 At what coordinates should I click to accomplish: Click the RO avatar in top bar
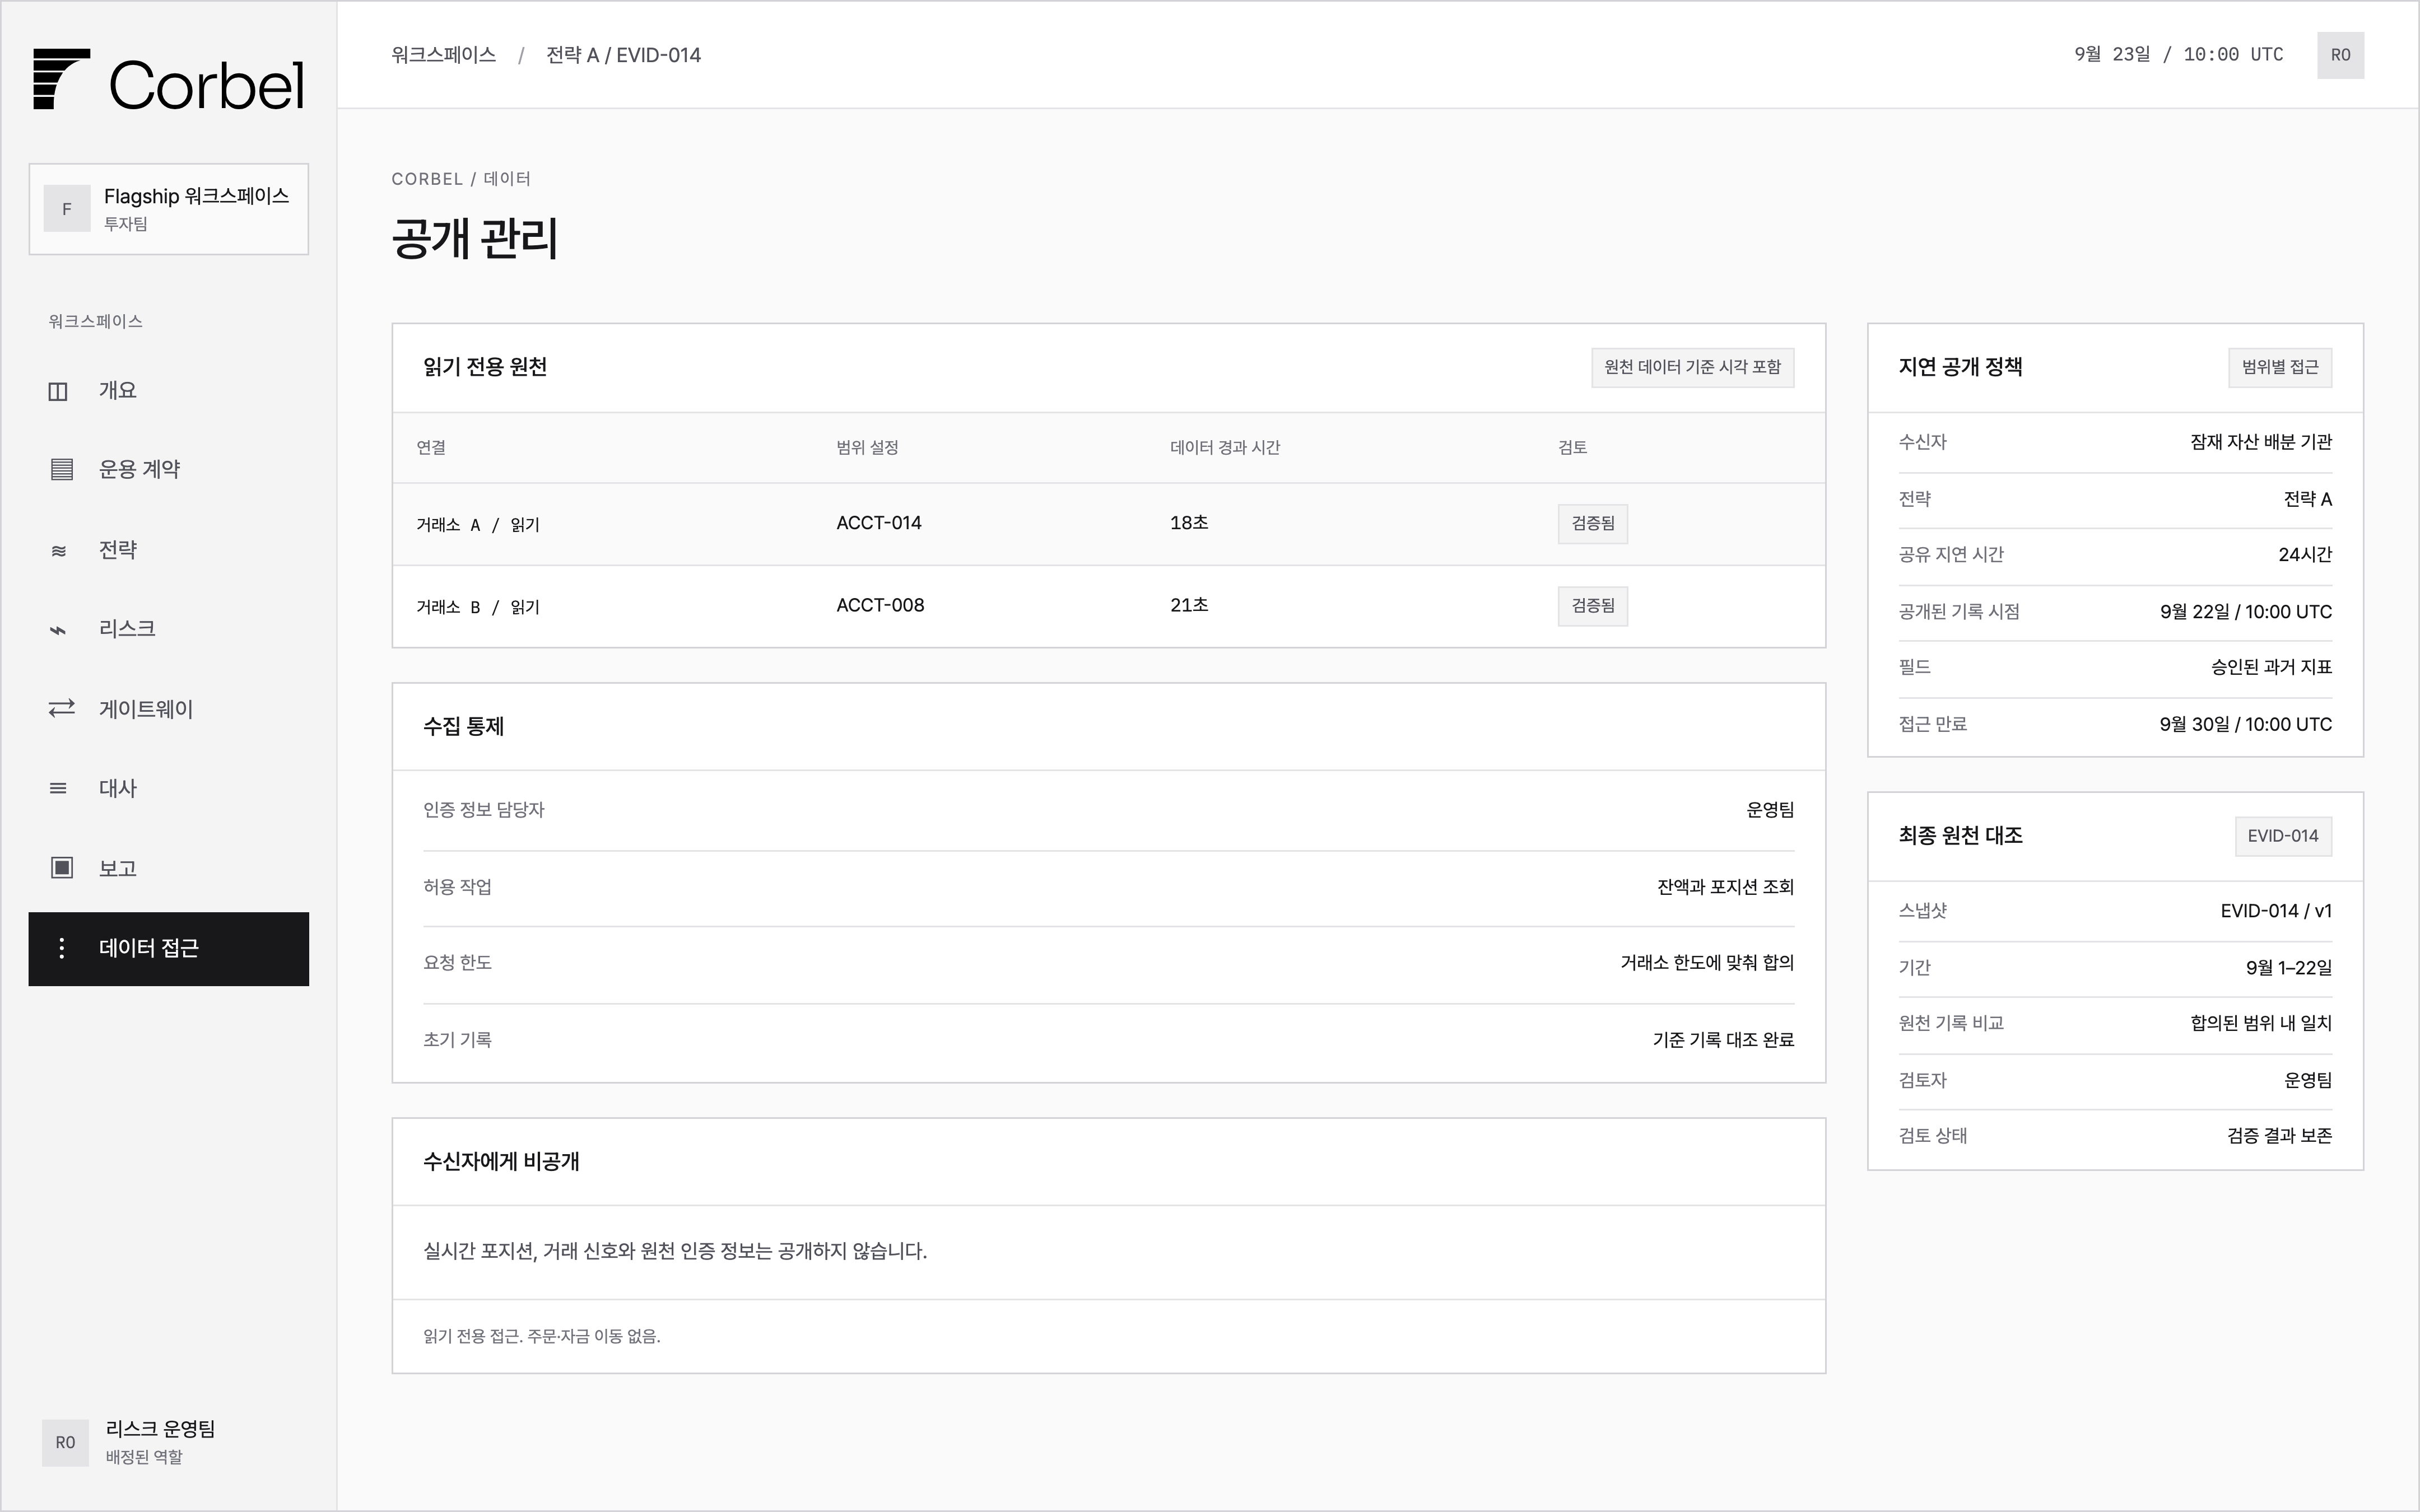coord(2340,55)
